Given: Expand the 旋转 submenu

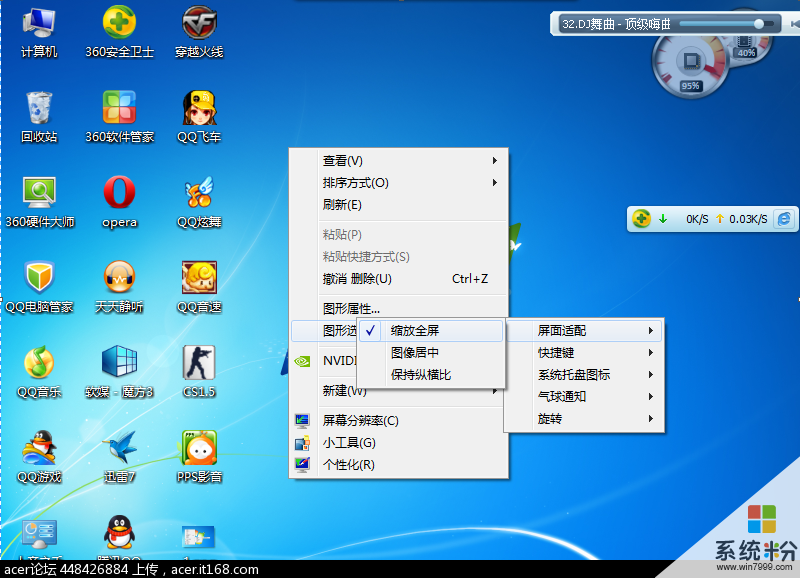Looking at the screenshot, I should [584, 419].
